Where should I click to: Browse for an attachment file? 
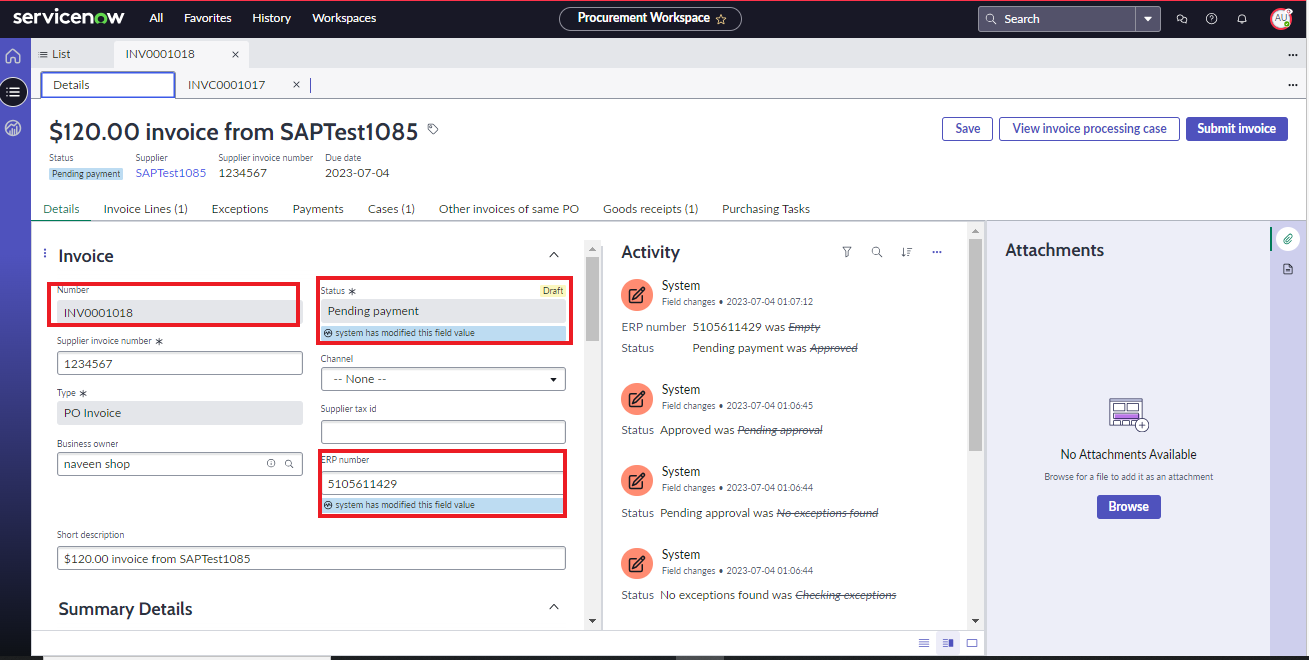click(x=1128, y=506)
